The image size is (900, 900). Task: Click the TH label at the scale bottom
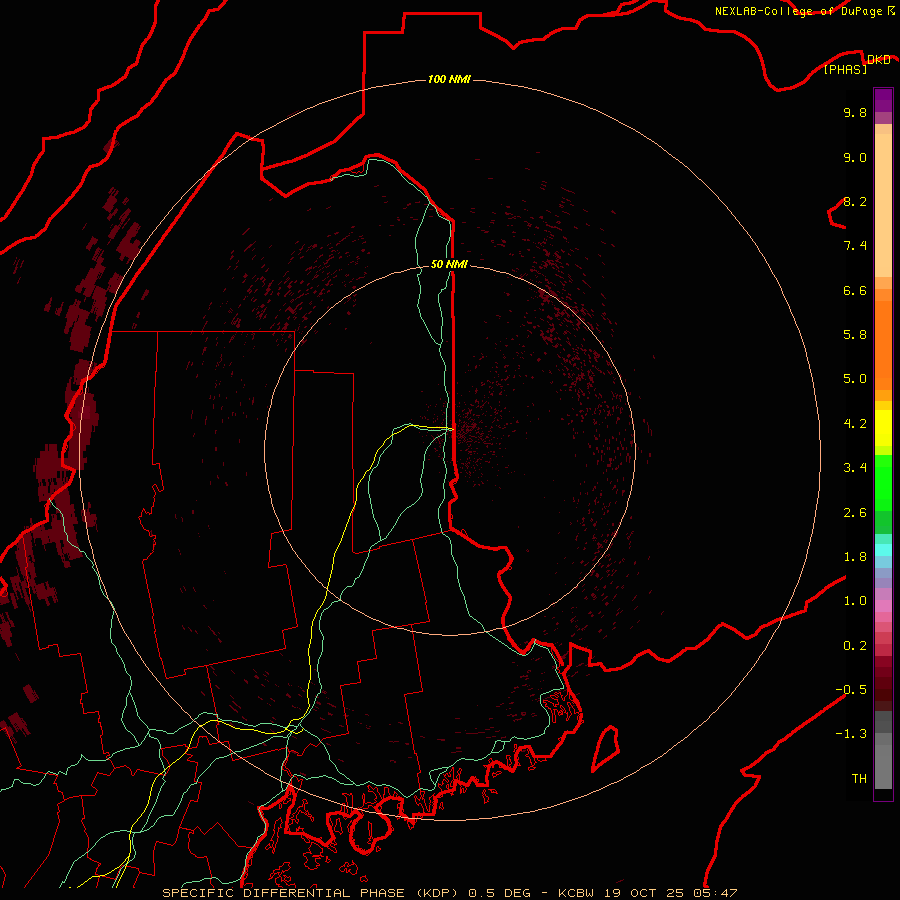pyautogui.click(x=859, y=779)
